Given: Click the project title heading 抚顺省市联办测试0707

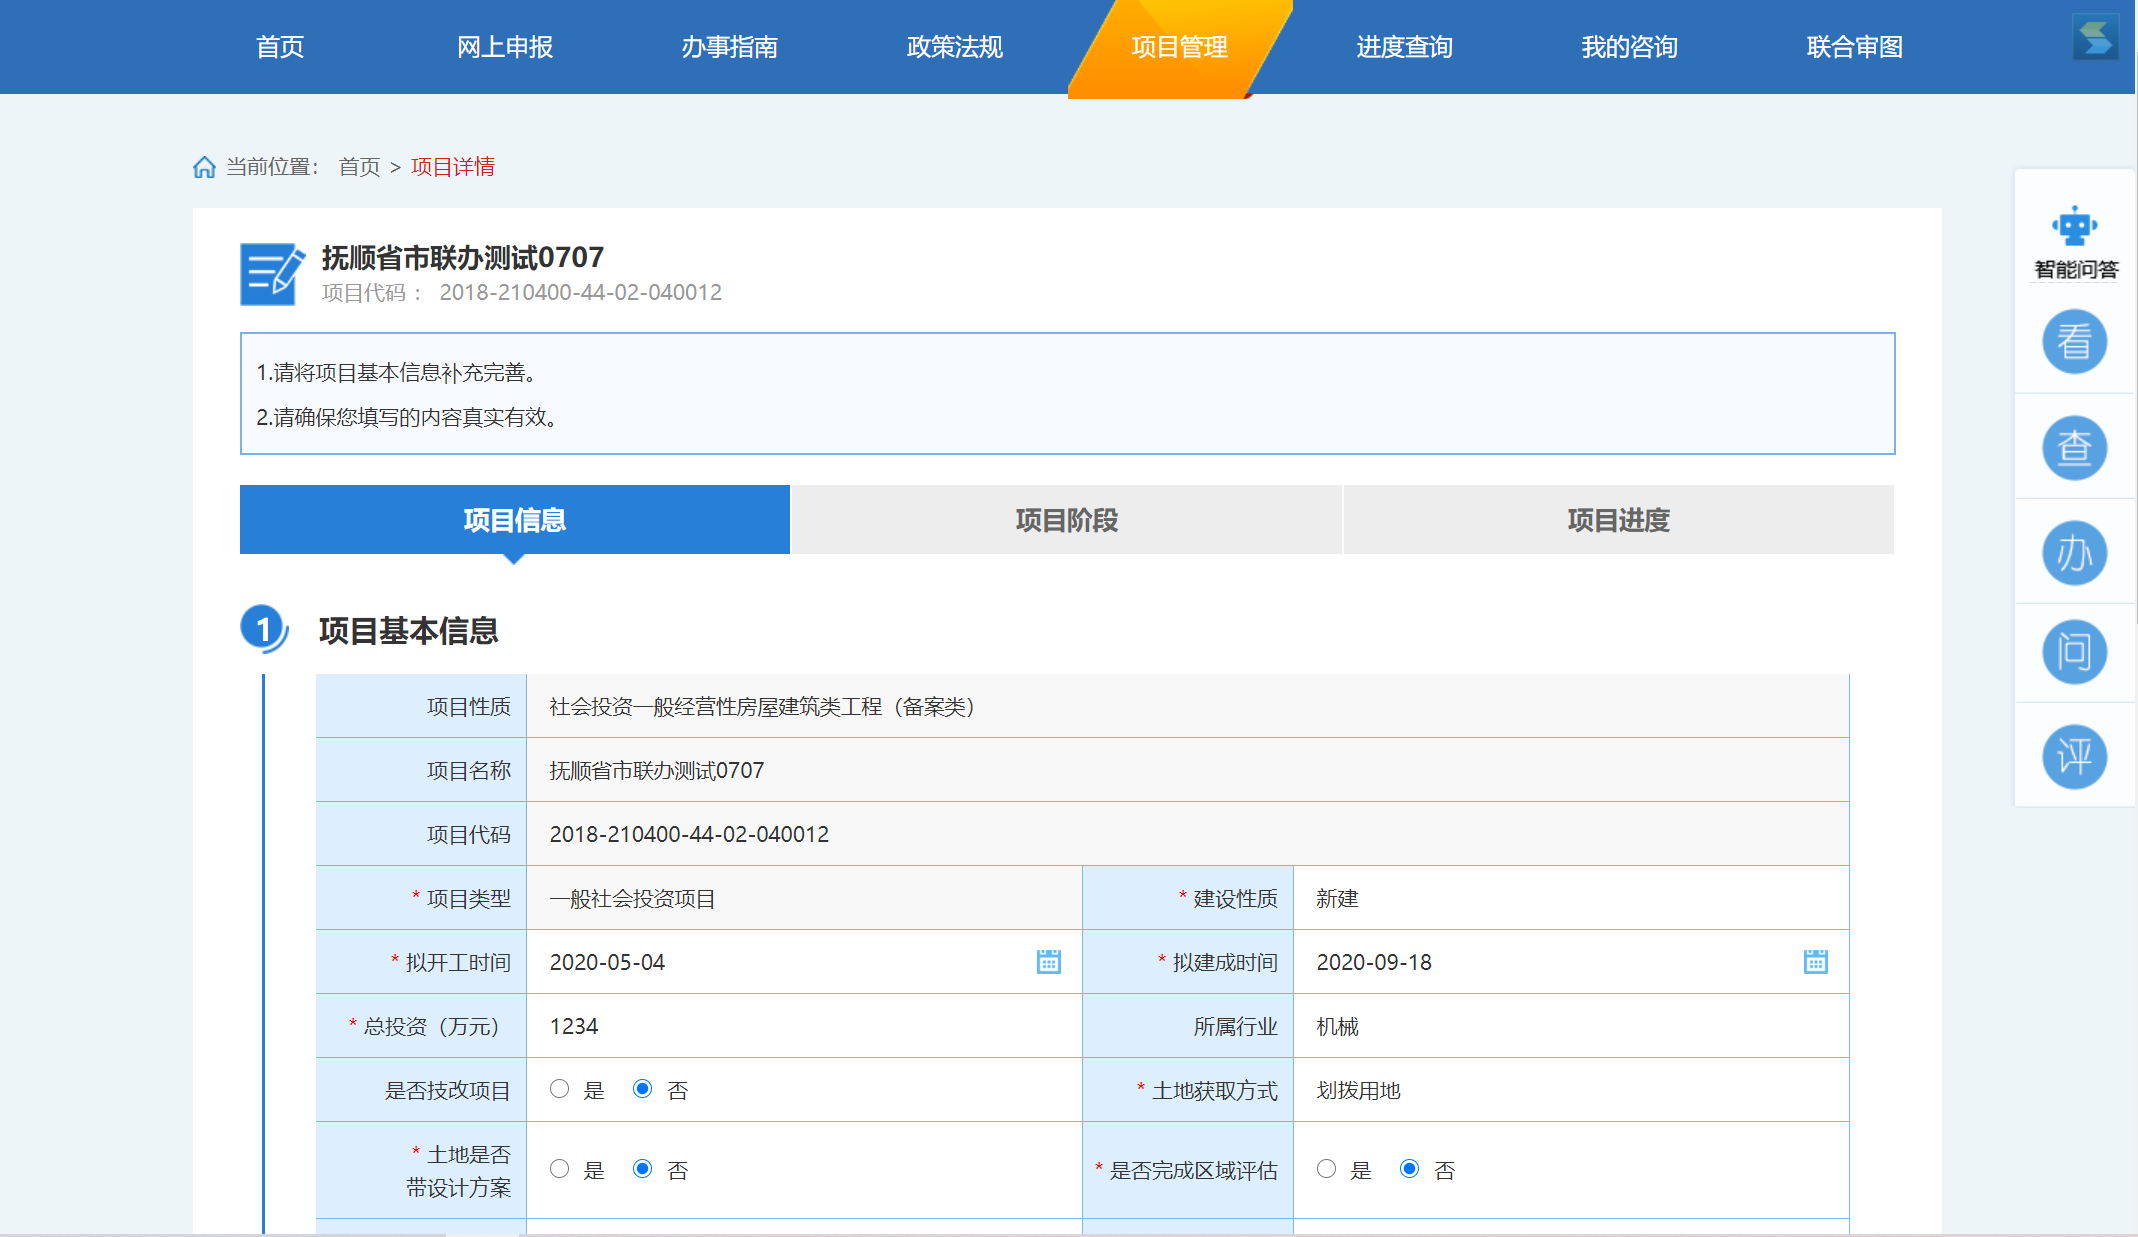Looking at the screenshot, I should pos(462,258).
